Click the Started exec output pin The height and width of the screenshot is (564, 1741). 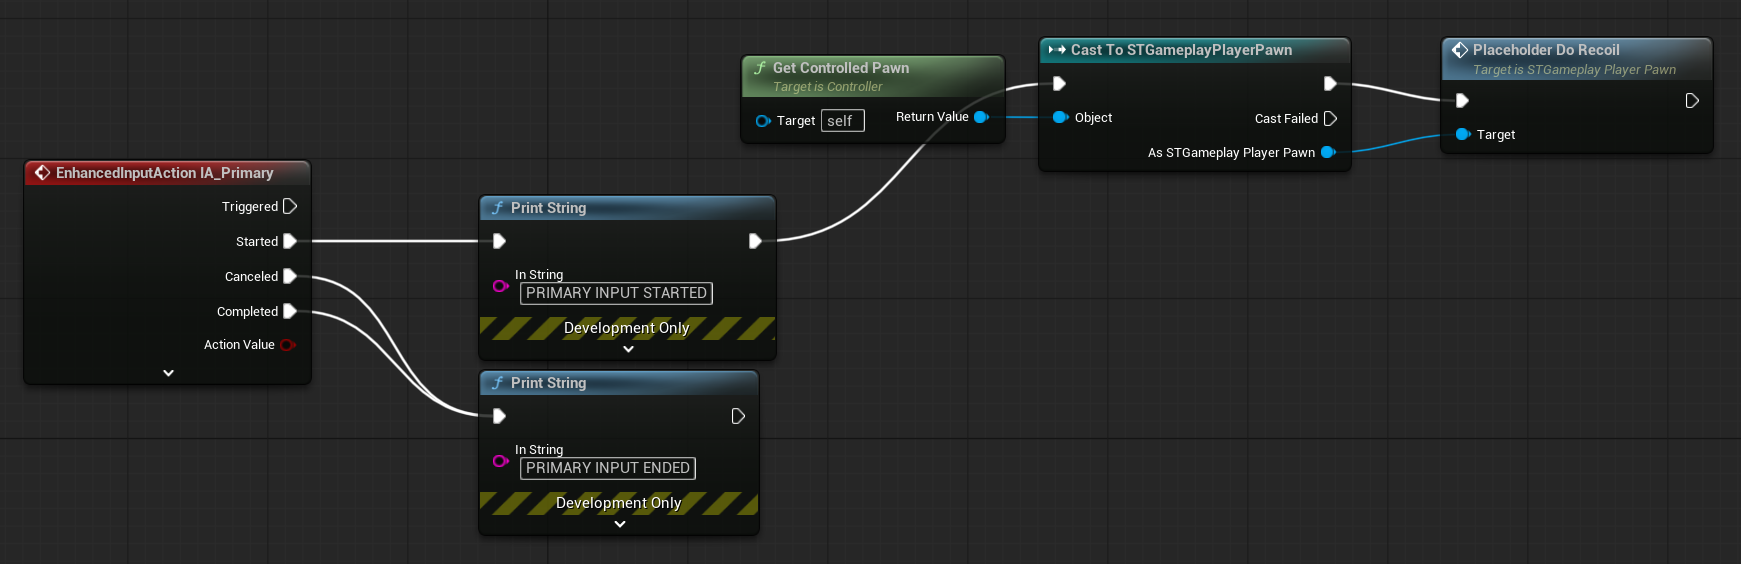[x=290, y=241]
